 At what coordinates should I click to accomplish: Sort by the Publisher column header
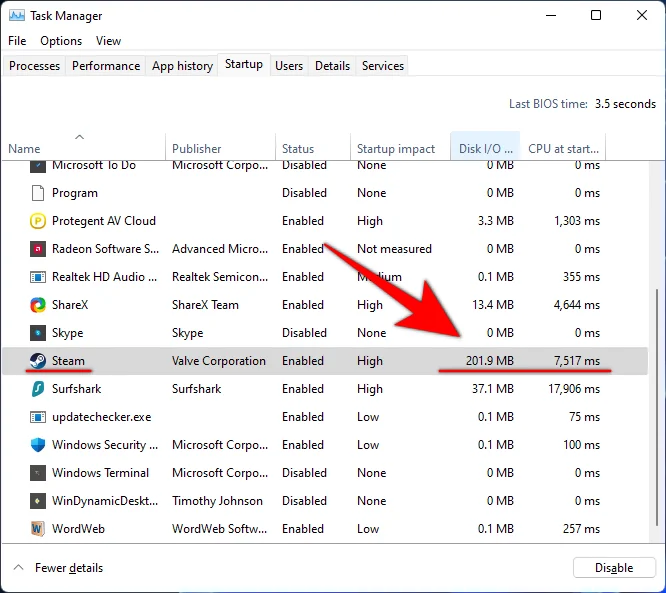pos(220,146)
